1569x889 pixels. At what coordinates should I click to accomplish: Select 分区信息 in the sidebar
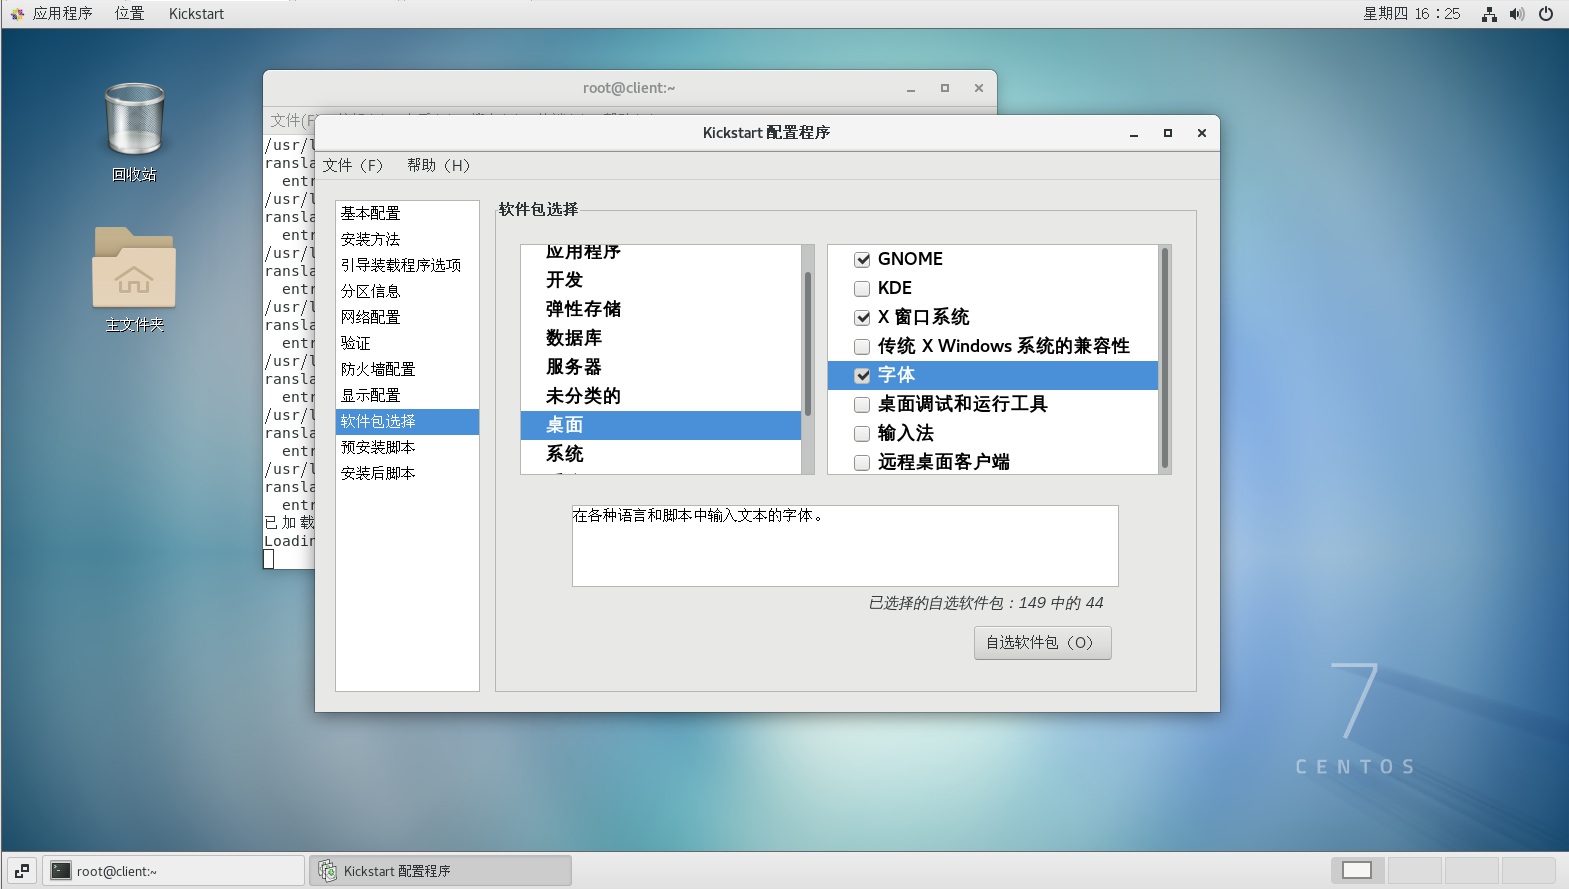pos(407,292)
